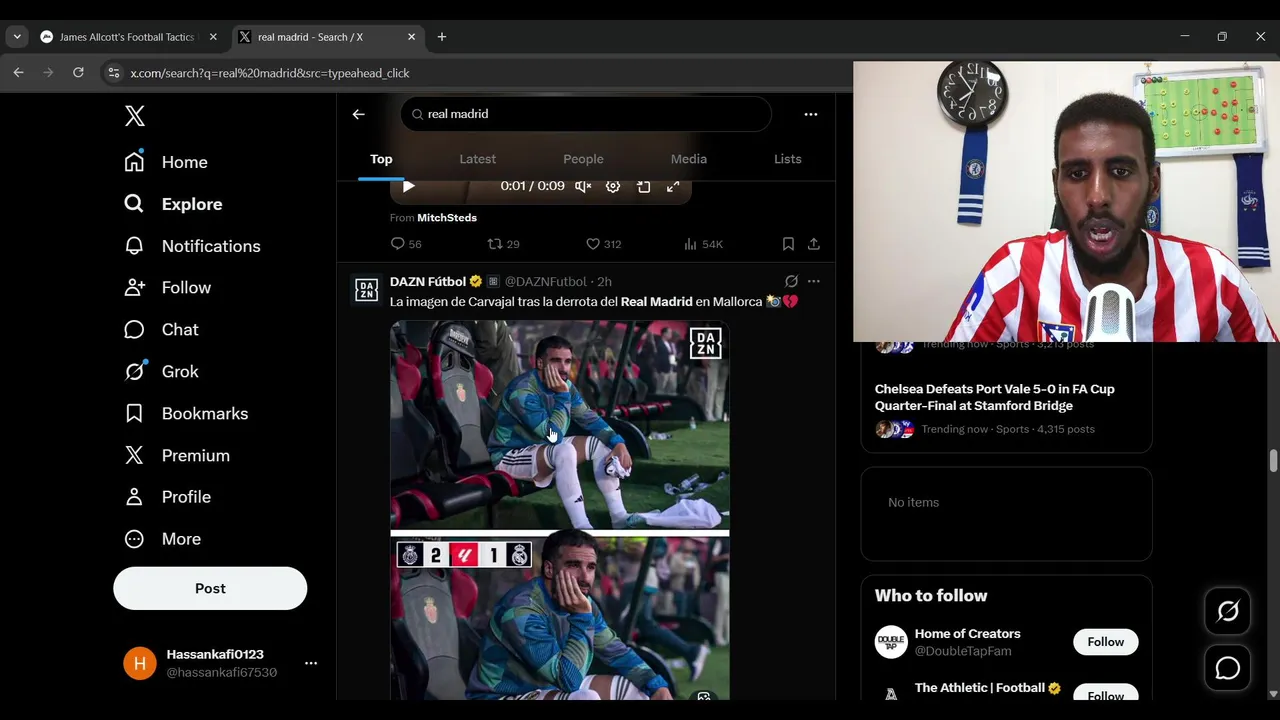Open Premium in sidebar

click(177, 456)
